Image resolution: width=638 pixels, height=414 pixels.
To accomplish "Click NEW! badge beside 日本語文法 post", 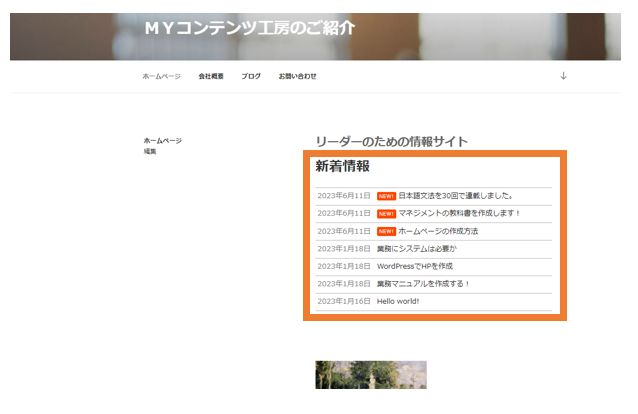I will click(386, 196).
